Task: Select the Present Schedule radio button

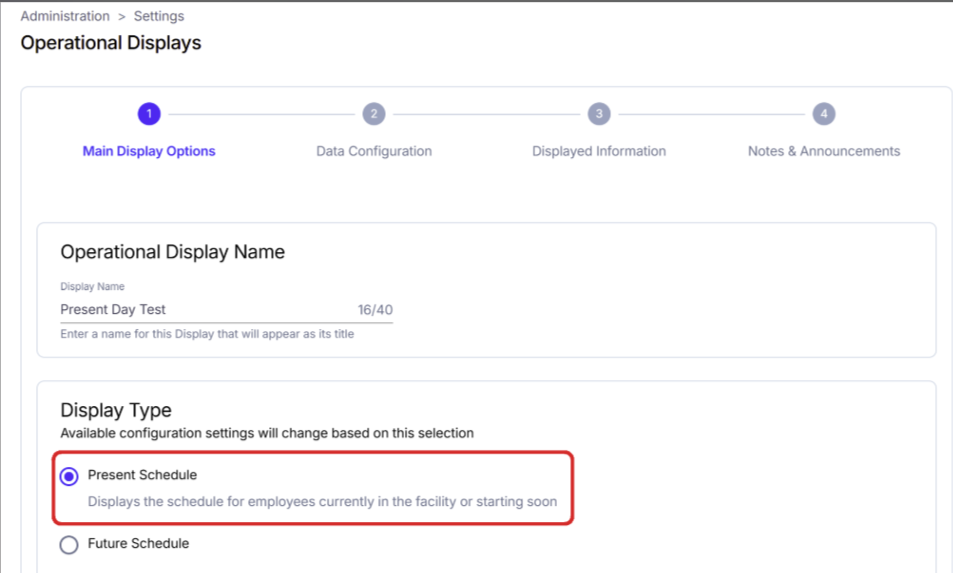Action: tap(69, 476)
